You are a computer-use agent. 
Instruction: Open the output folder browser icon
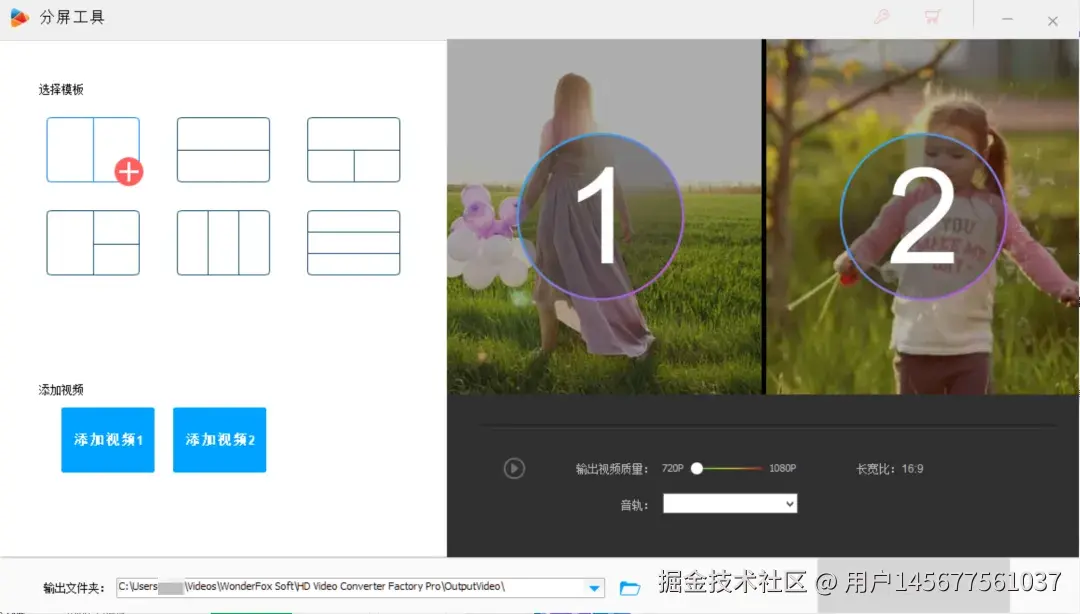click(629, 588)
